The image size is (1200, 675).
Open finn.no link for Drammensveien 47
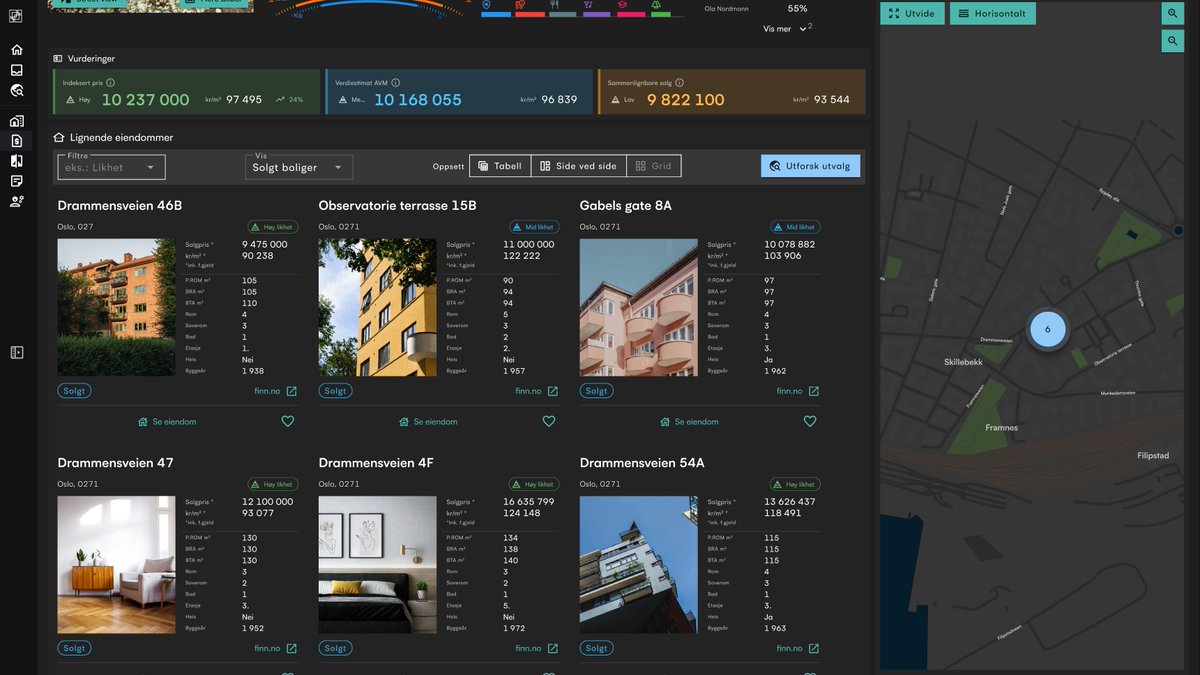276,648
